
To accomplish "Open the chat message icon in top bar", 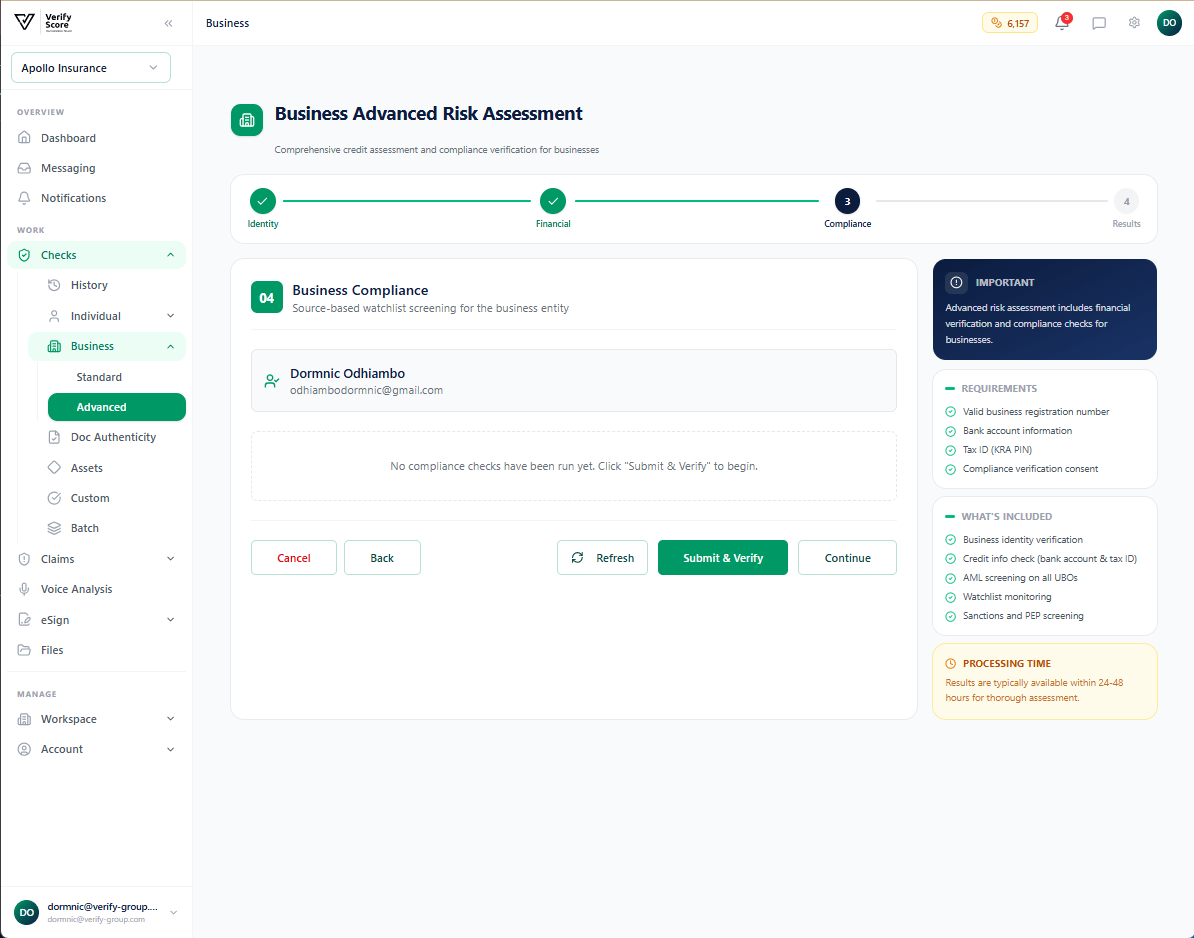I will click(x=1099, y=23).
